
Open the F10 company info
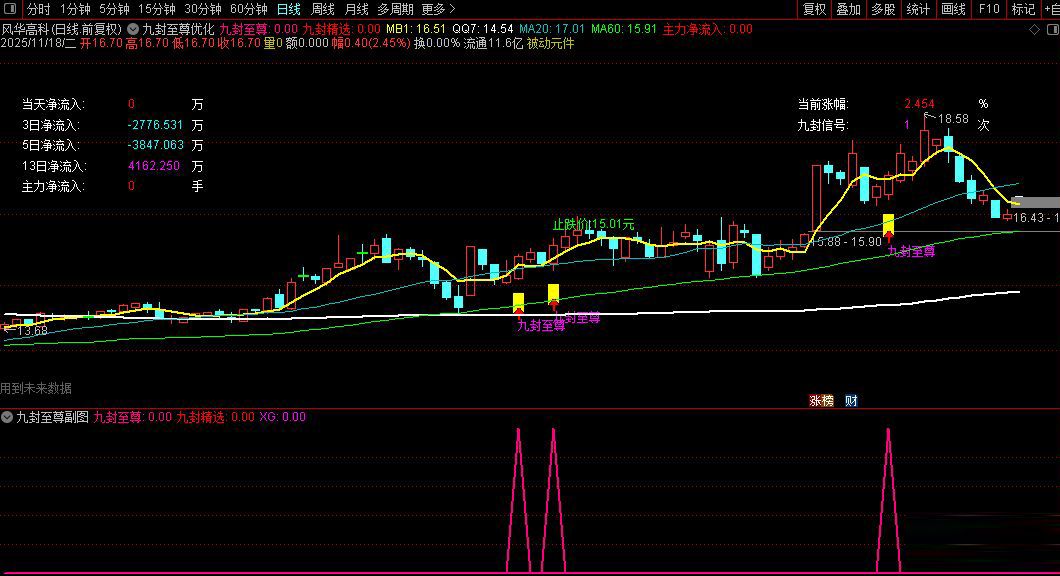[x=989, y=9]
